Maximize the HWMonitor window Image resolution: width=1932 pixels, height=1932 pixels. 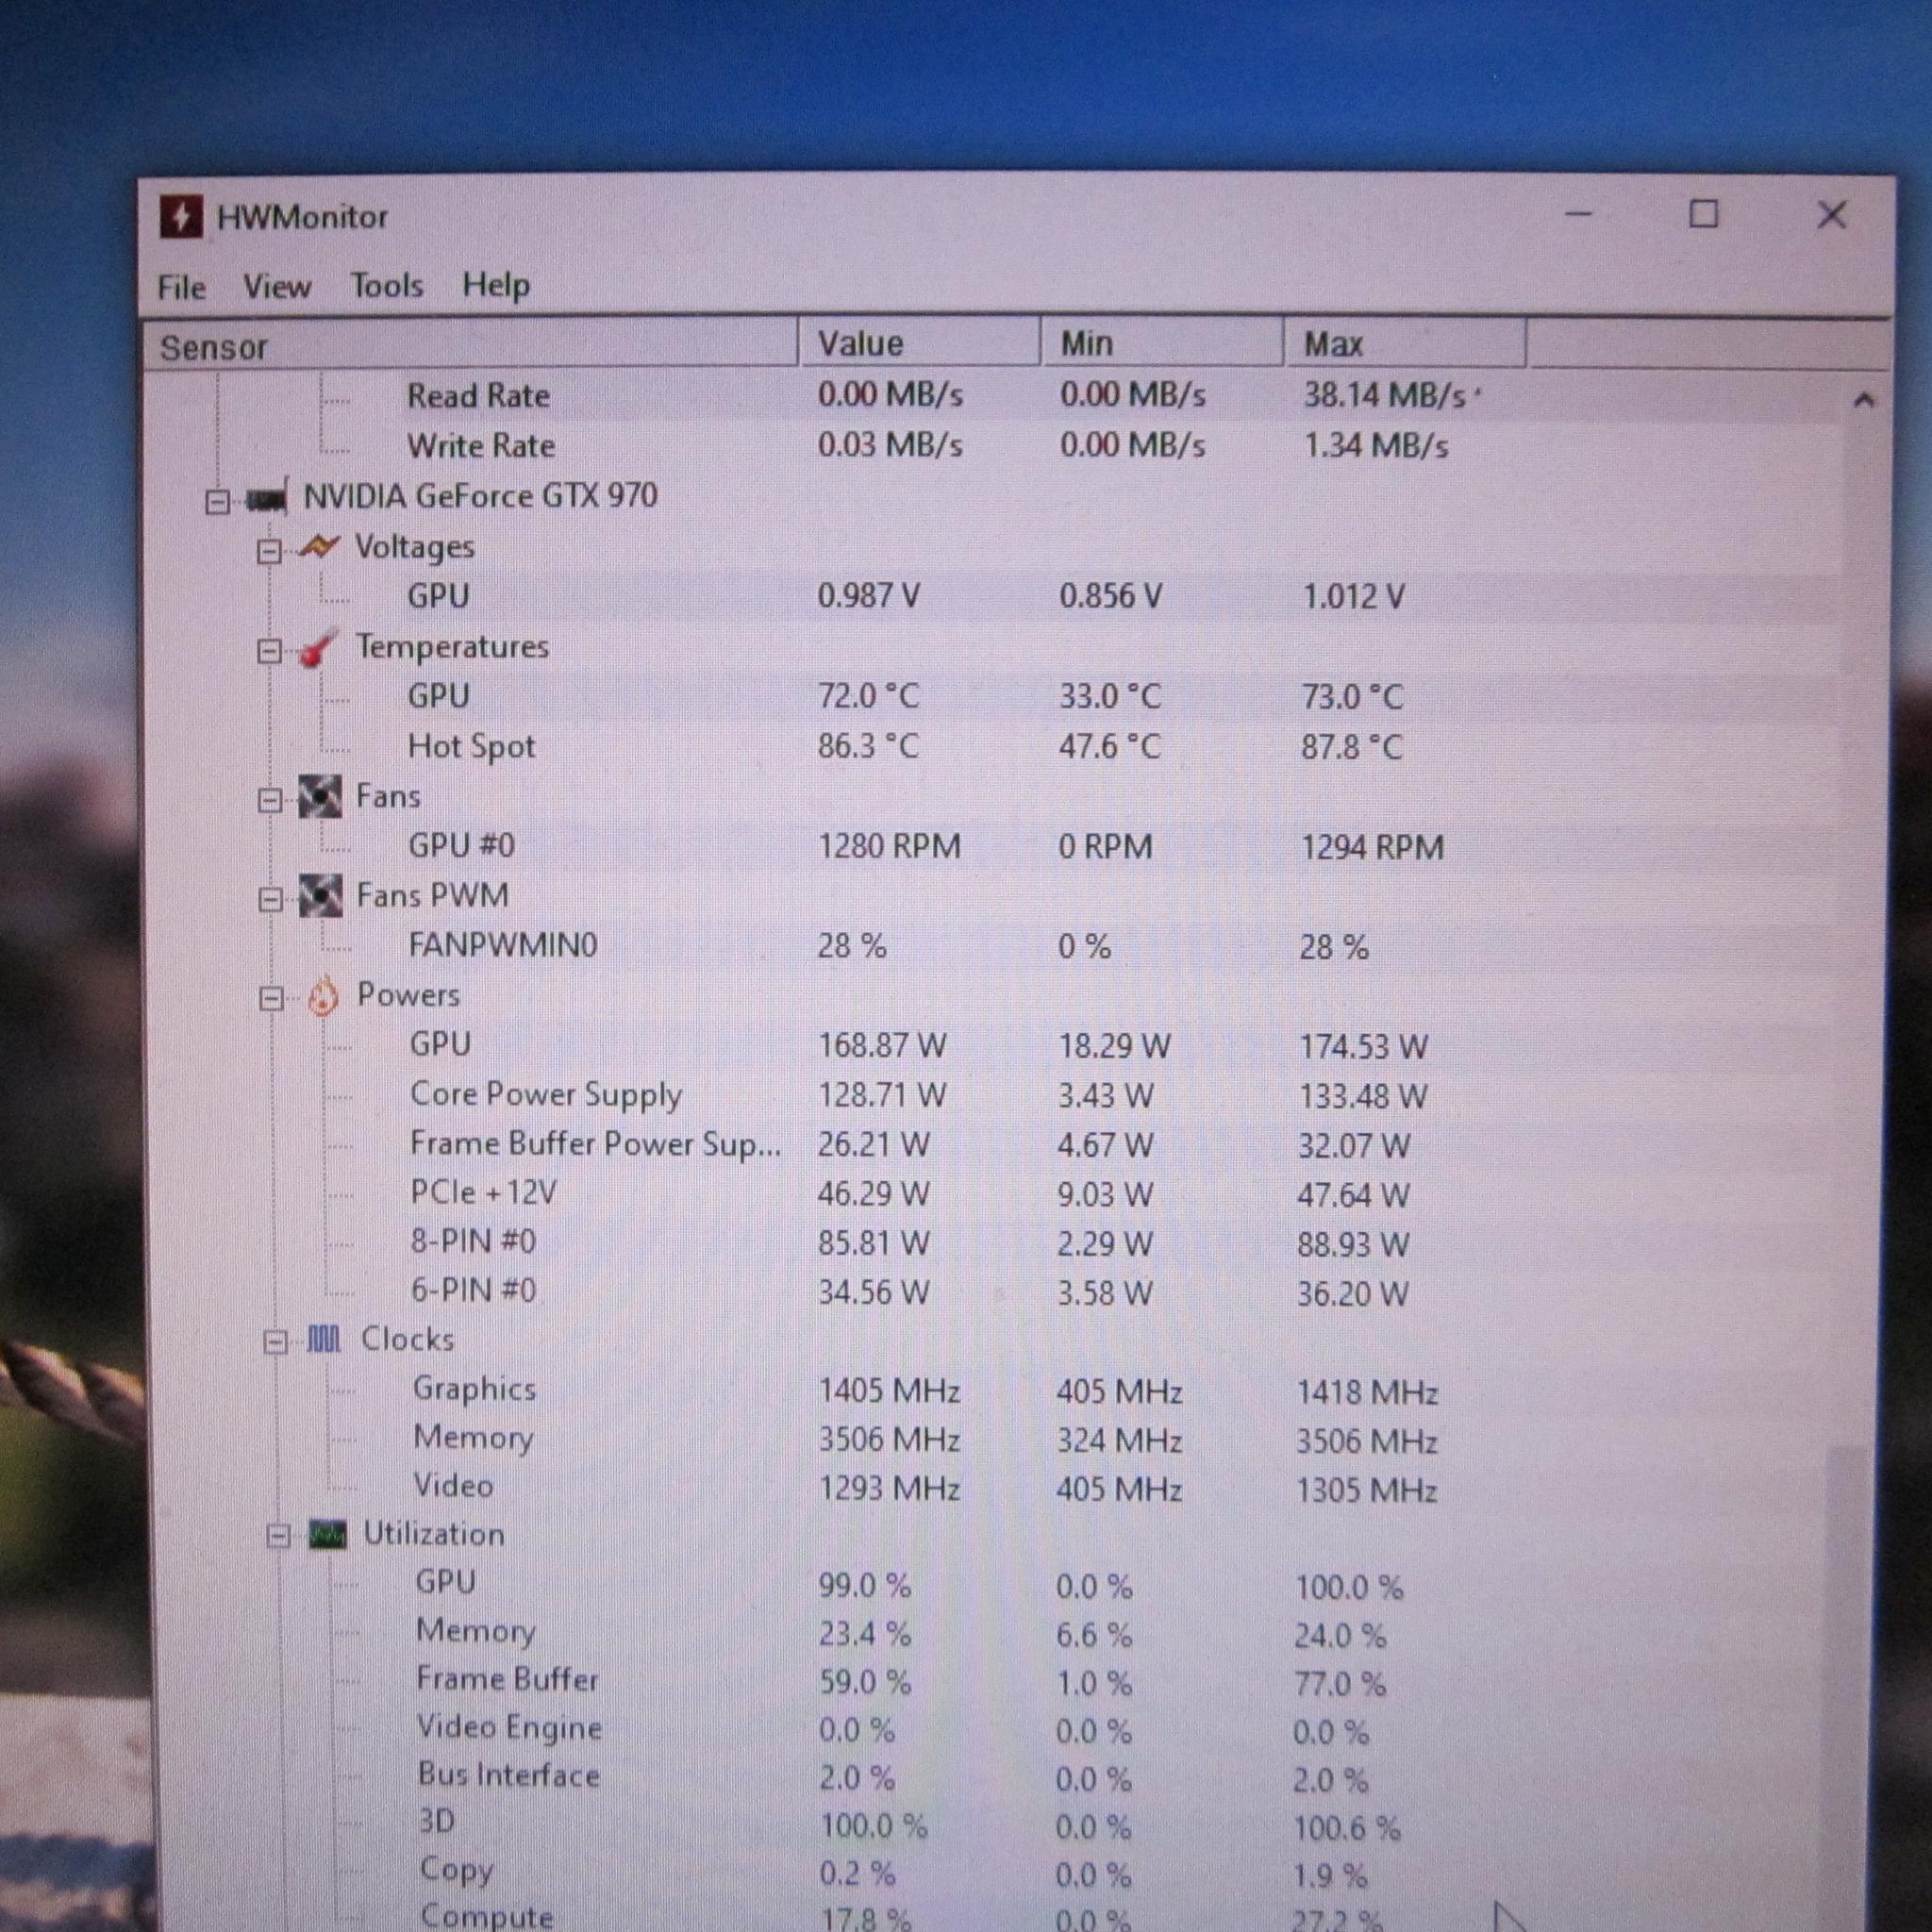(x=1704, y=214)
